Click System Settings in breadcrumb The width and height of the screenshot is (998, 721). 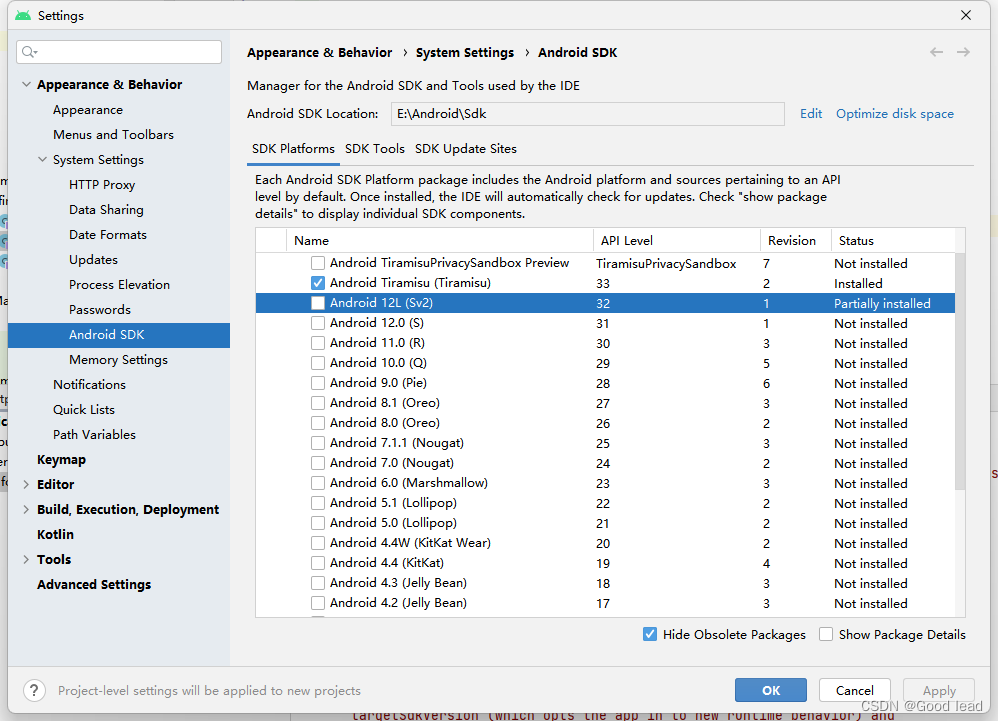coord(465,53)
